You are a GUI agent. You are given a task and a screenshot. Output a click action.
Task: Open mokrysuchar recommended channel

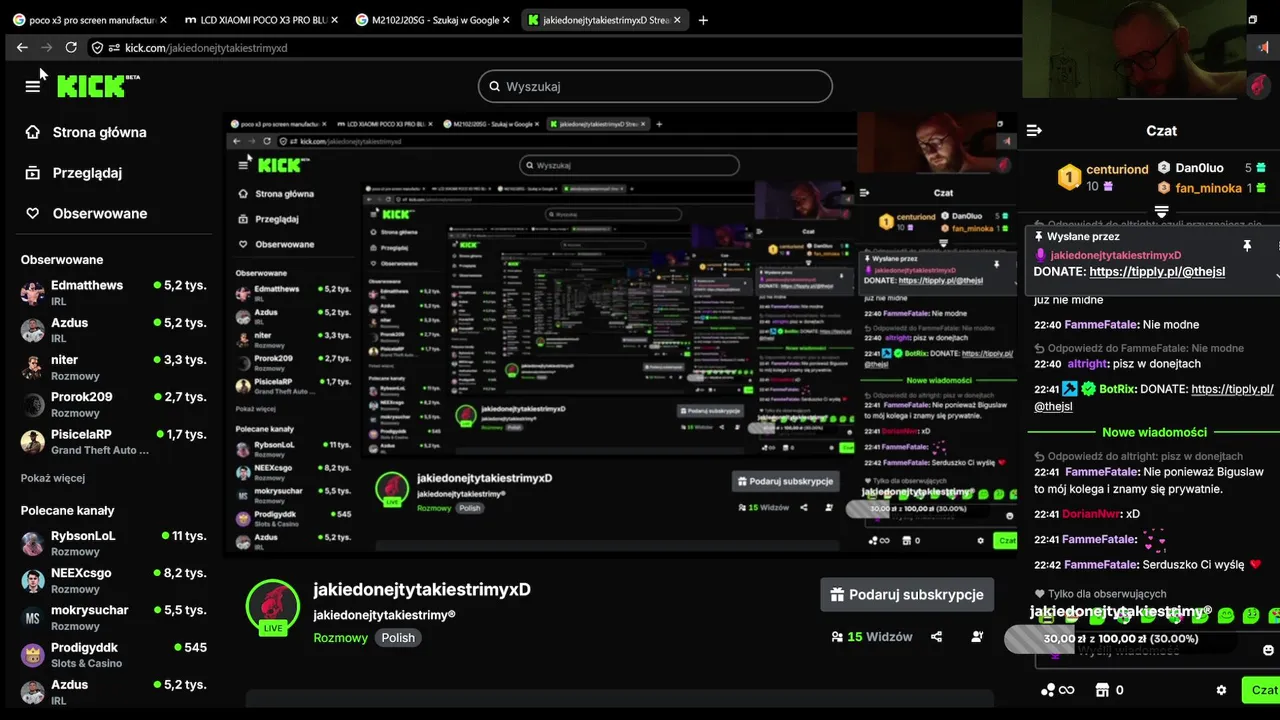(114, 617)
